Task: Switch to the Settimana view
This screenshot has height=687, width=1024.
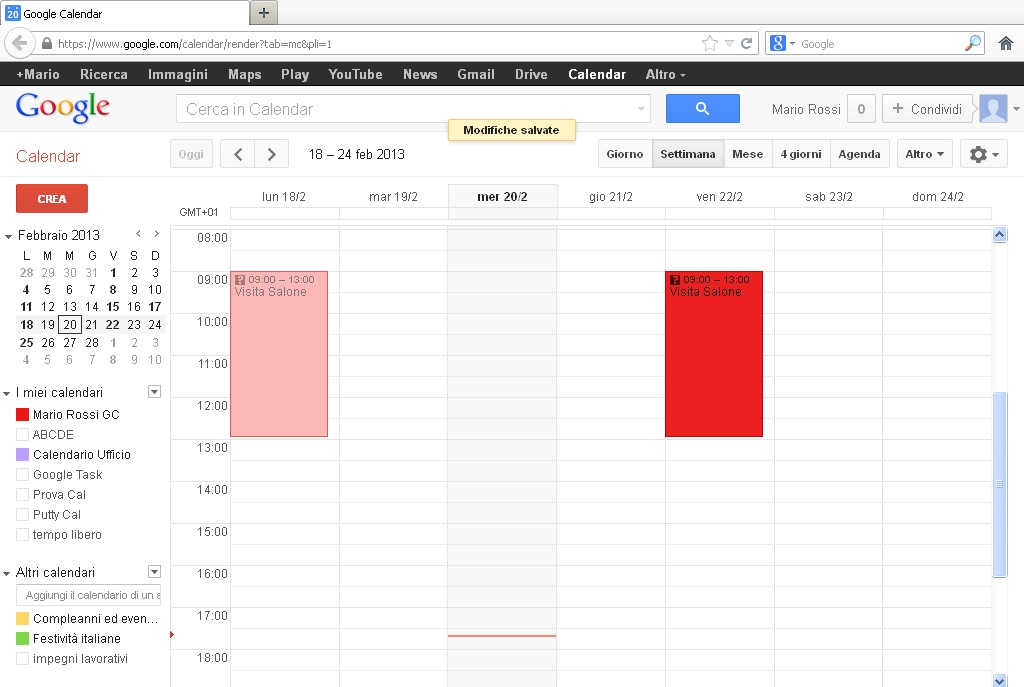Action: coord(688,154)
